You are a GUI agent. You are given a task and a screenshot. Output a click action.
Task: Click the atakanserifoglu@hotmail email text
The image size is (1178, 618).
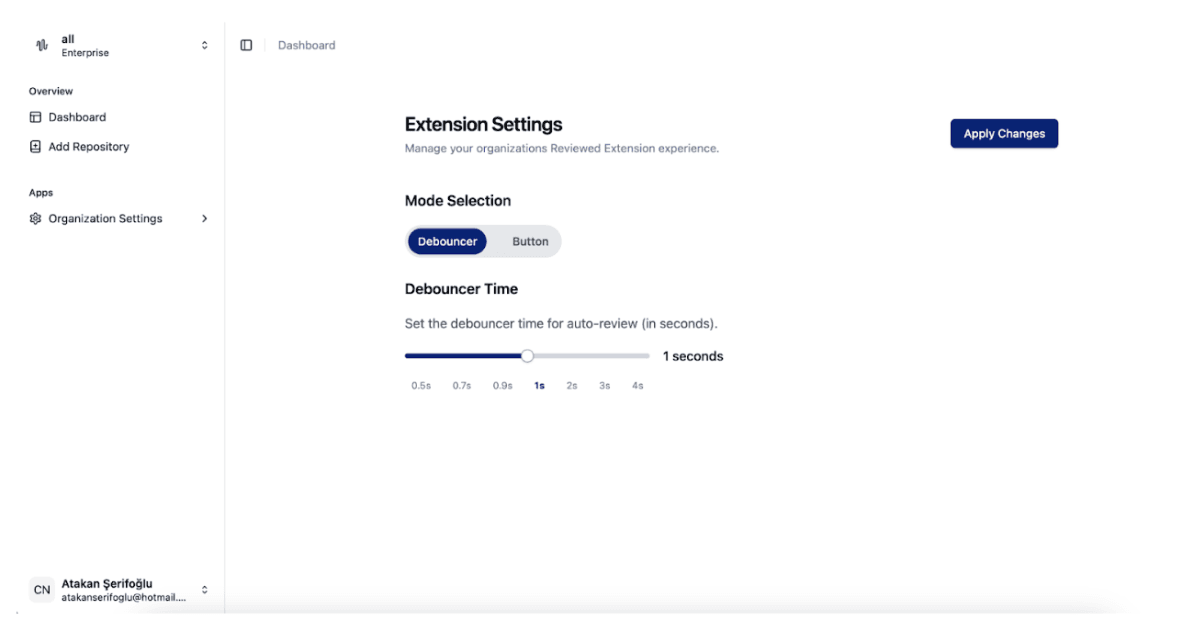(123, 598)
